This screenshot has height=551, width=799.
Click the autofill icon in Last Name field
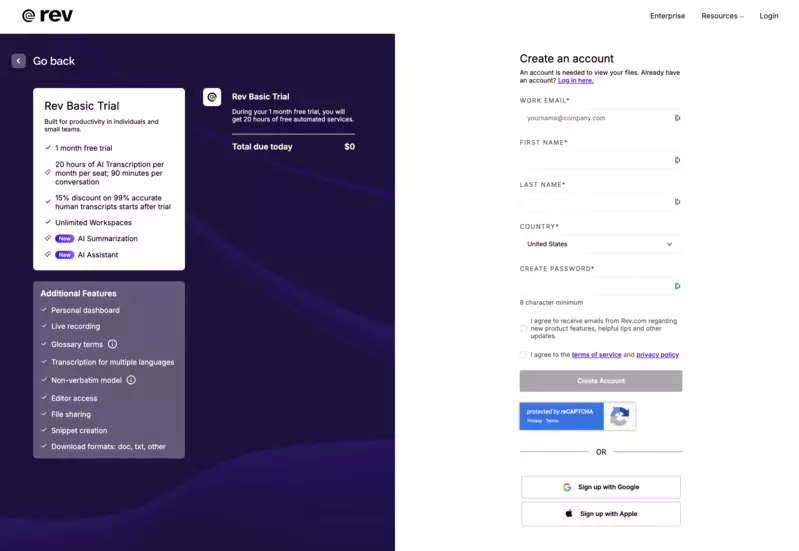(x=677, y=202)
